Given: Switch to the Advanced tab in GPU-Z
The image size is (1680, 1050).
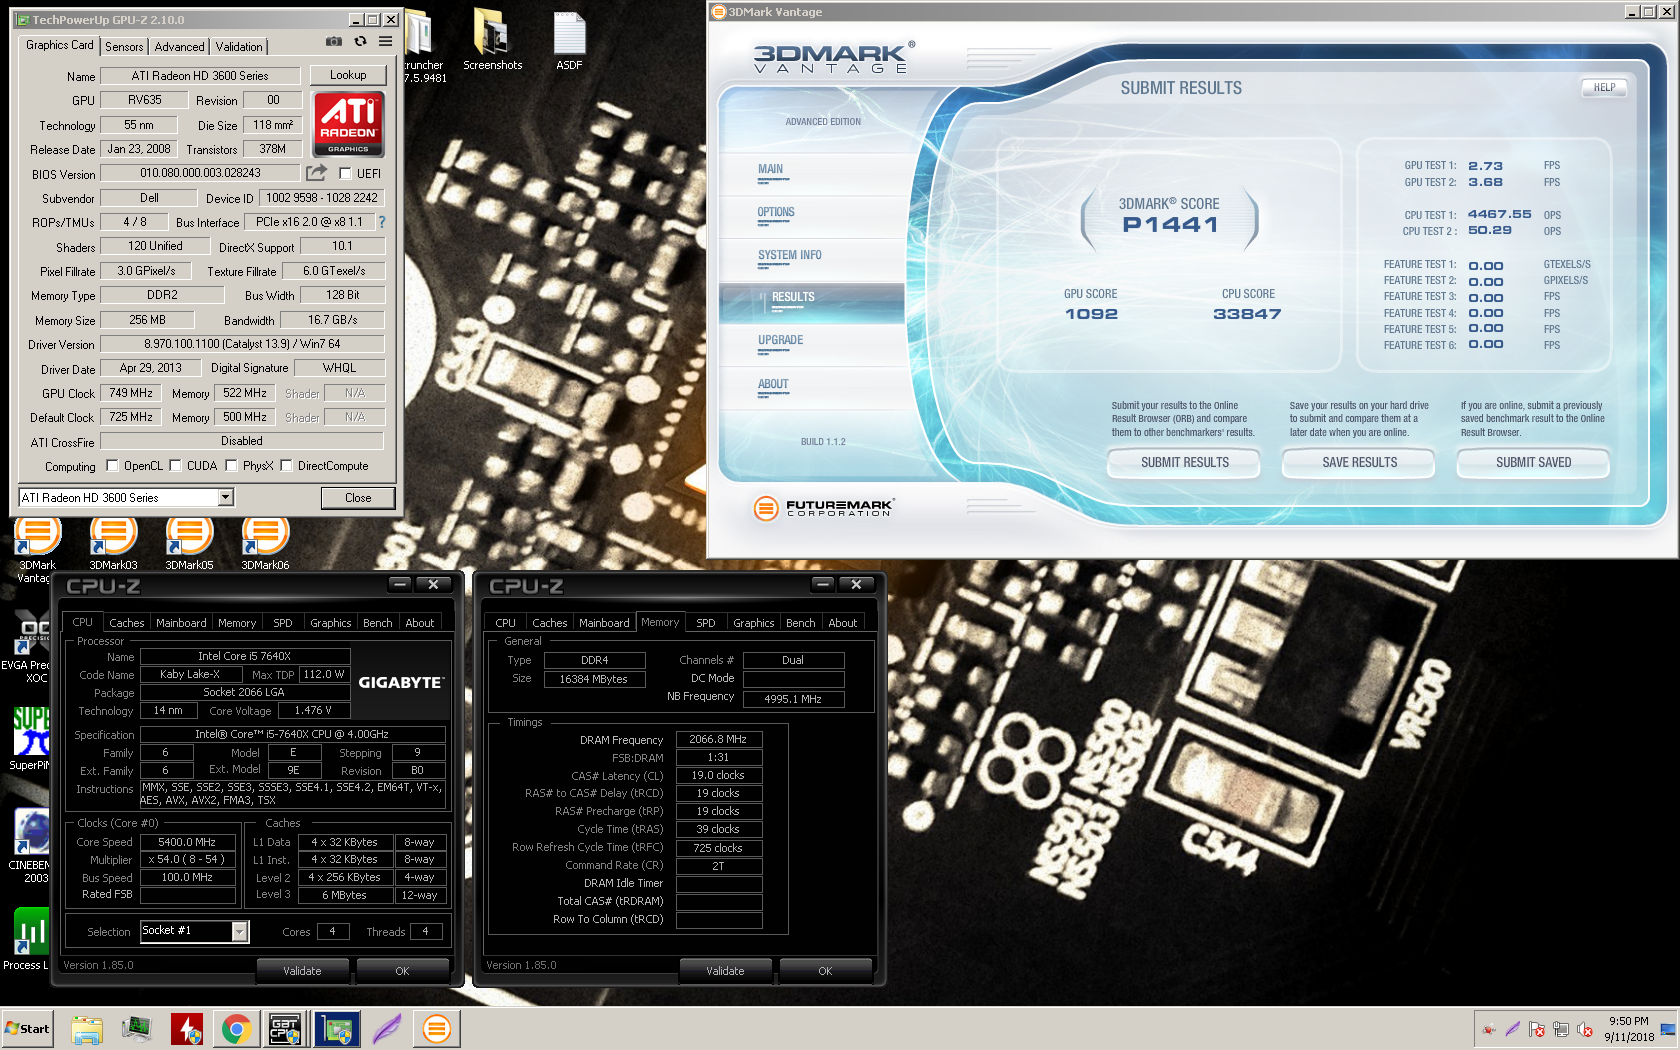Looking at the screenshot, I should [x=179, y=47].
